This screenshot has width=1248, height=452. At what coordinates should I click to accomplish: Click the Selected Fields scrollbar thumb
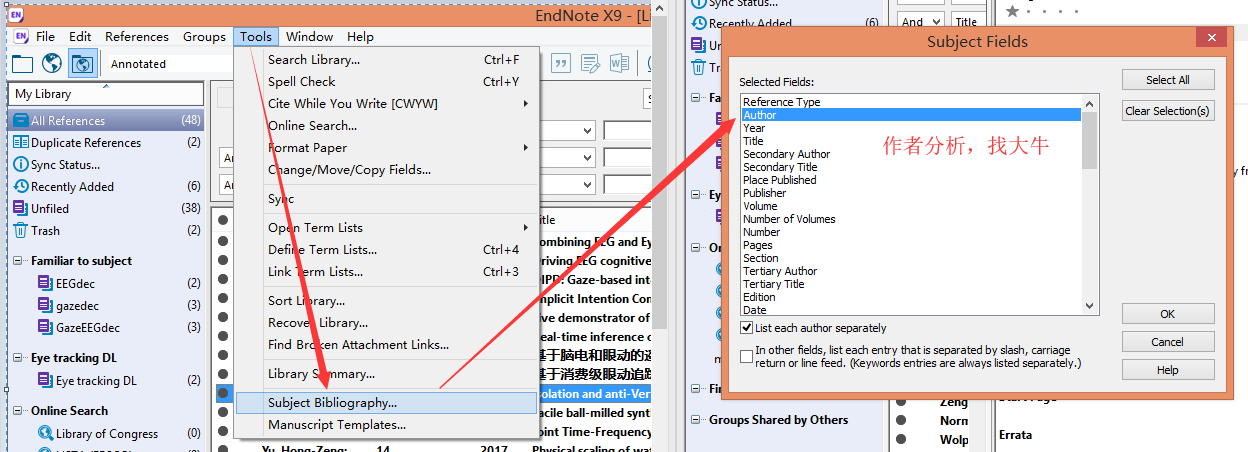tap(1090, 139)
